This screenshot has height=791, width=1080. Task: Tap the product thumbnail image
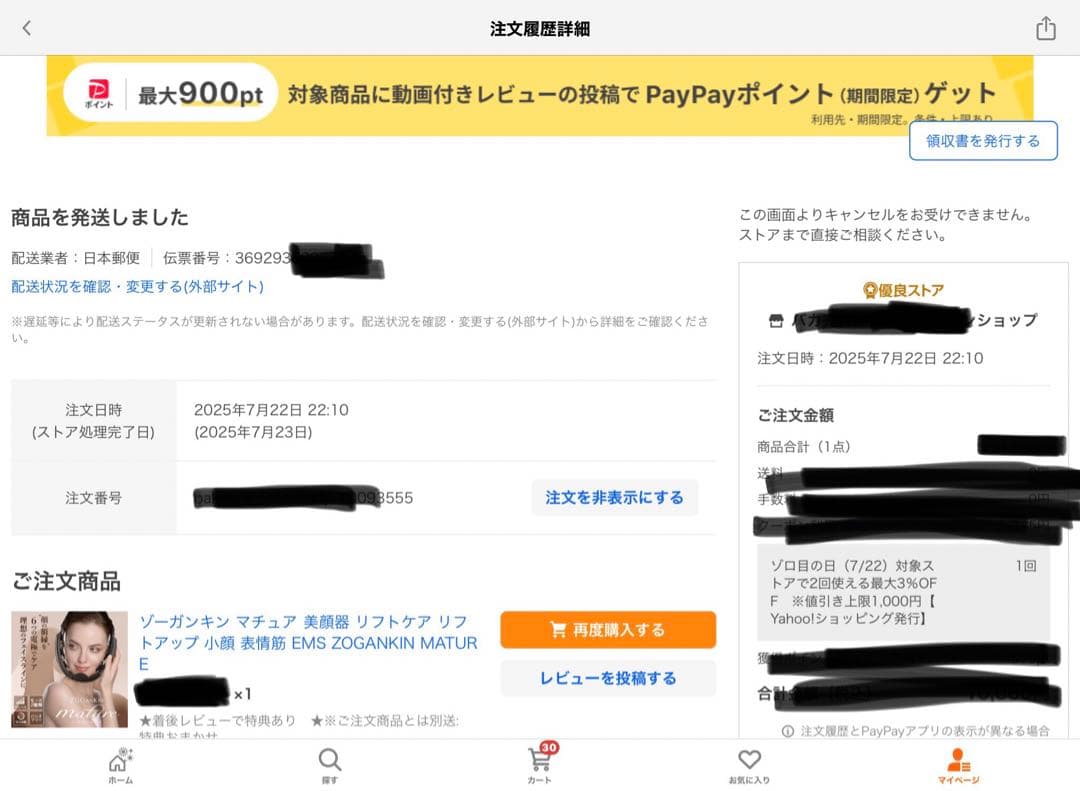70,669
